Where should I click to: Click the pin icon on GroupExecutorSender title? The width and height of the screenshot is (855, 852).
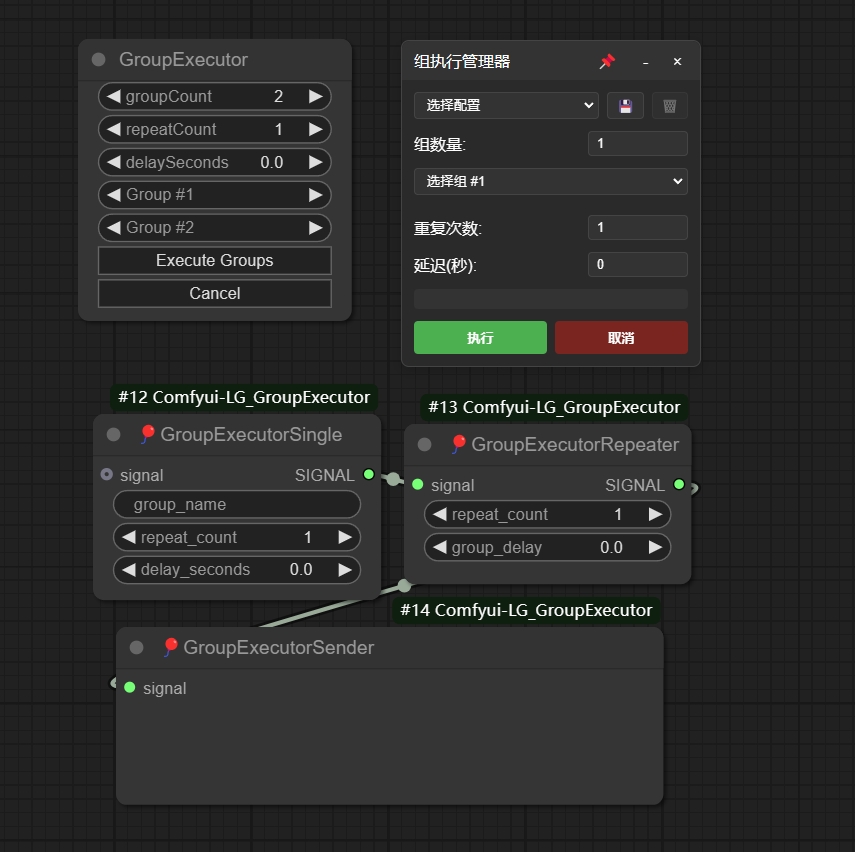click(x=170, y=647)
